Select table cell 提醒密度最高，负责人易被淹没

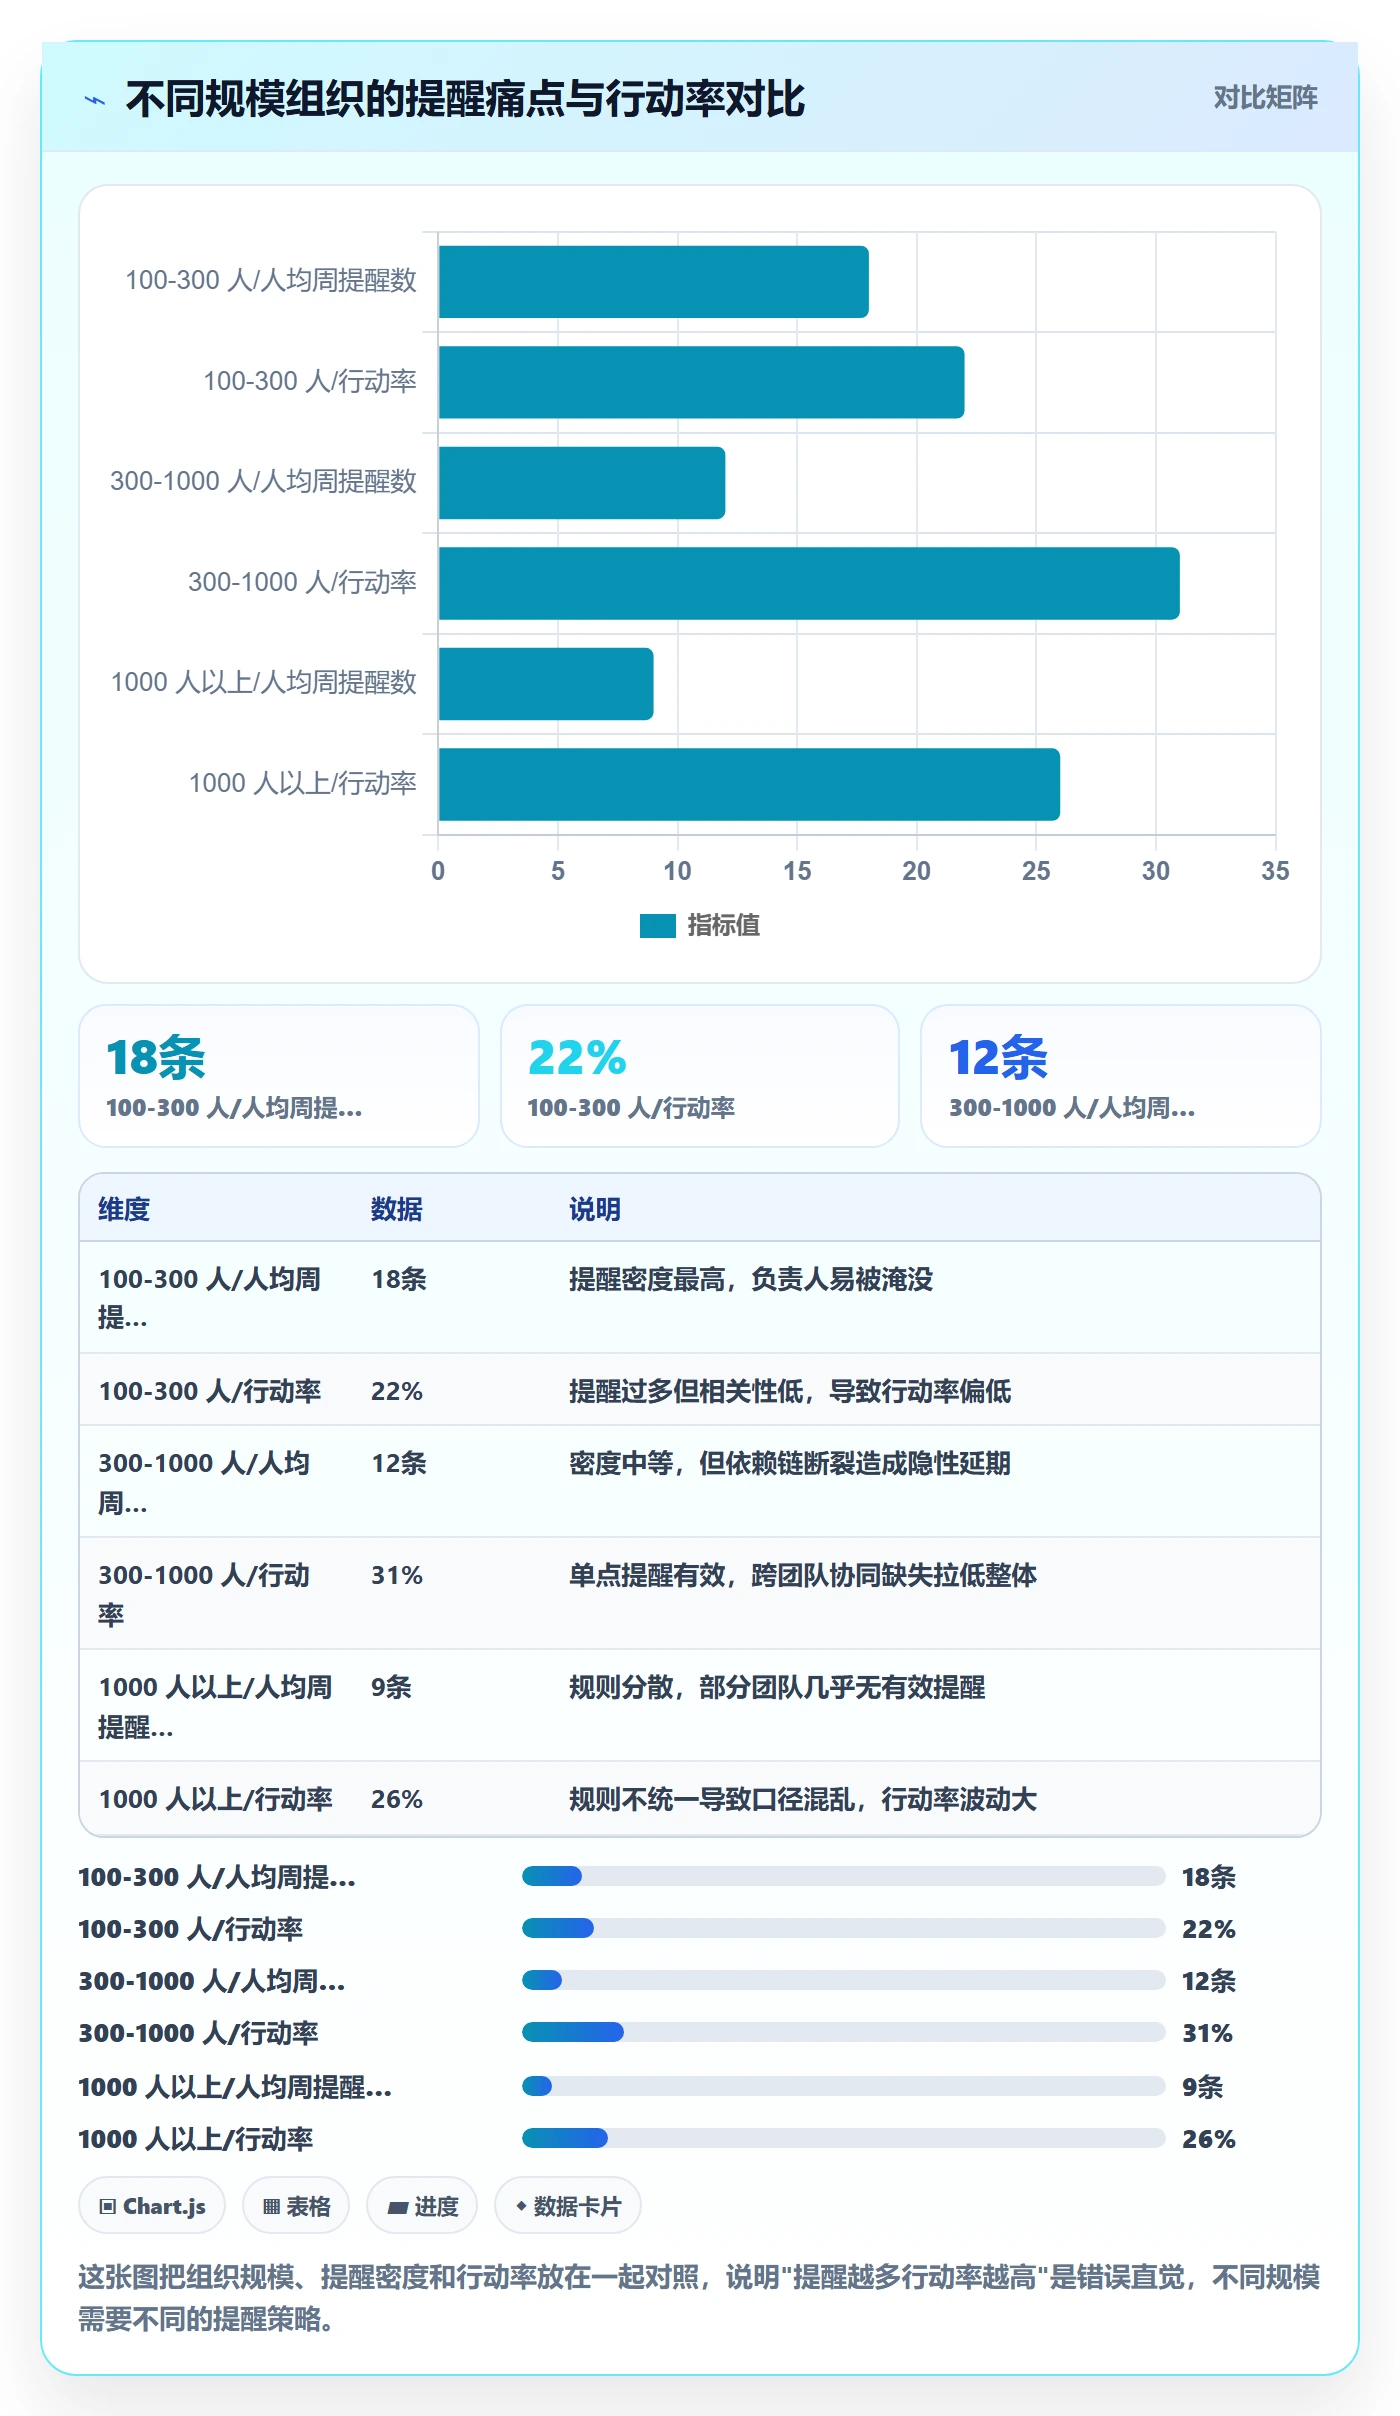pyautogui.click(x=751, y=1279)
